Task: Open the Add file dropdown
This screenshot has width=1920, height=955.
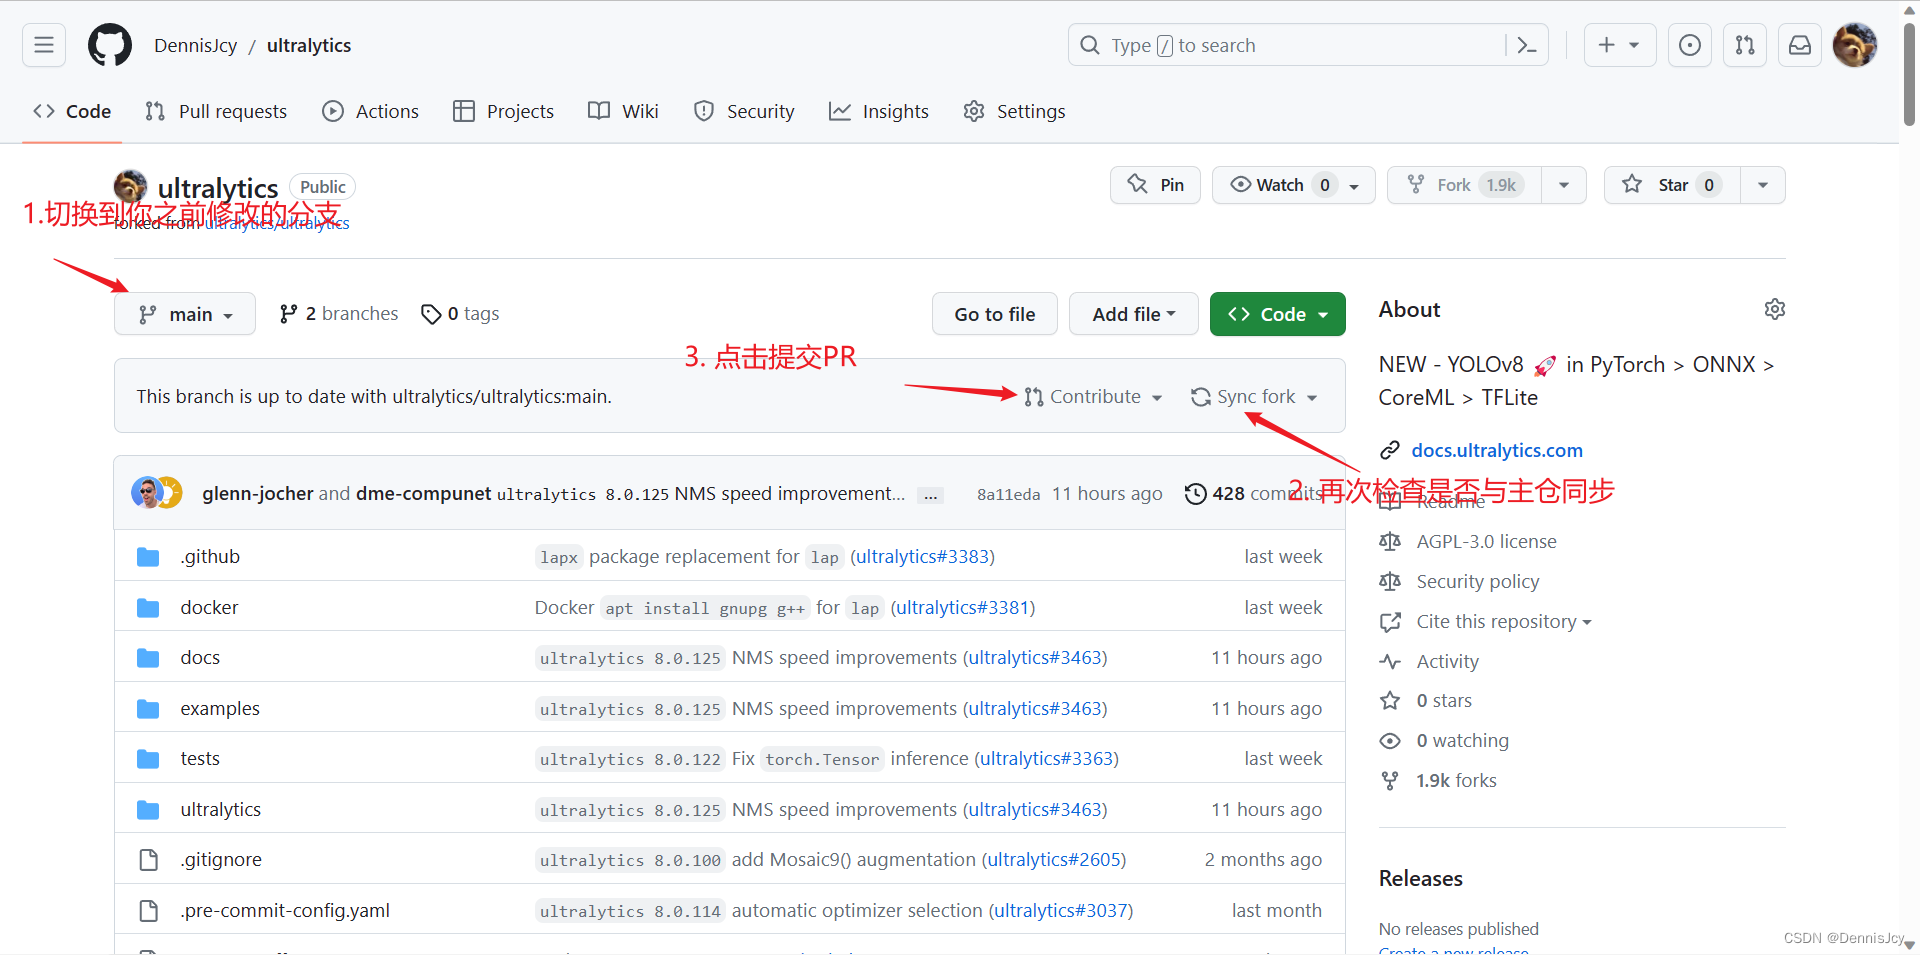Action: [1134, 314]
